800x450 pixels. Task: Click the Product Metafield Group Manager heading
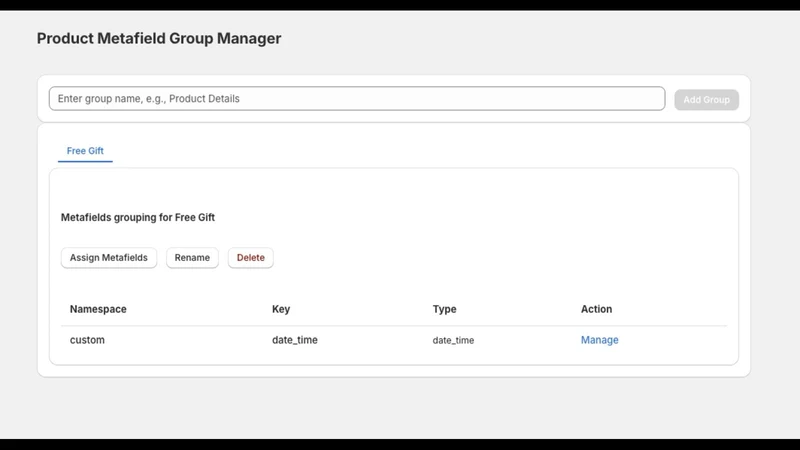point(159,38)
